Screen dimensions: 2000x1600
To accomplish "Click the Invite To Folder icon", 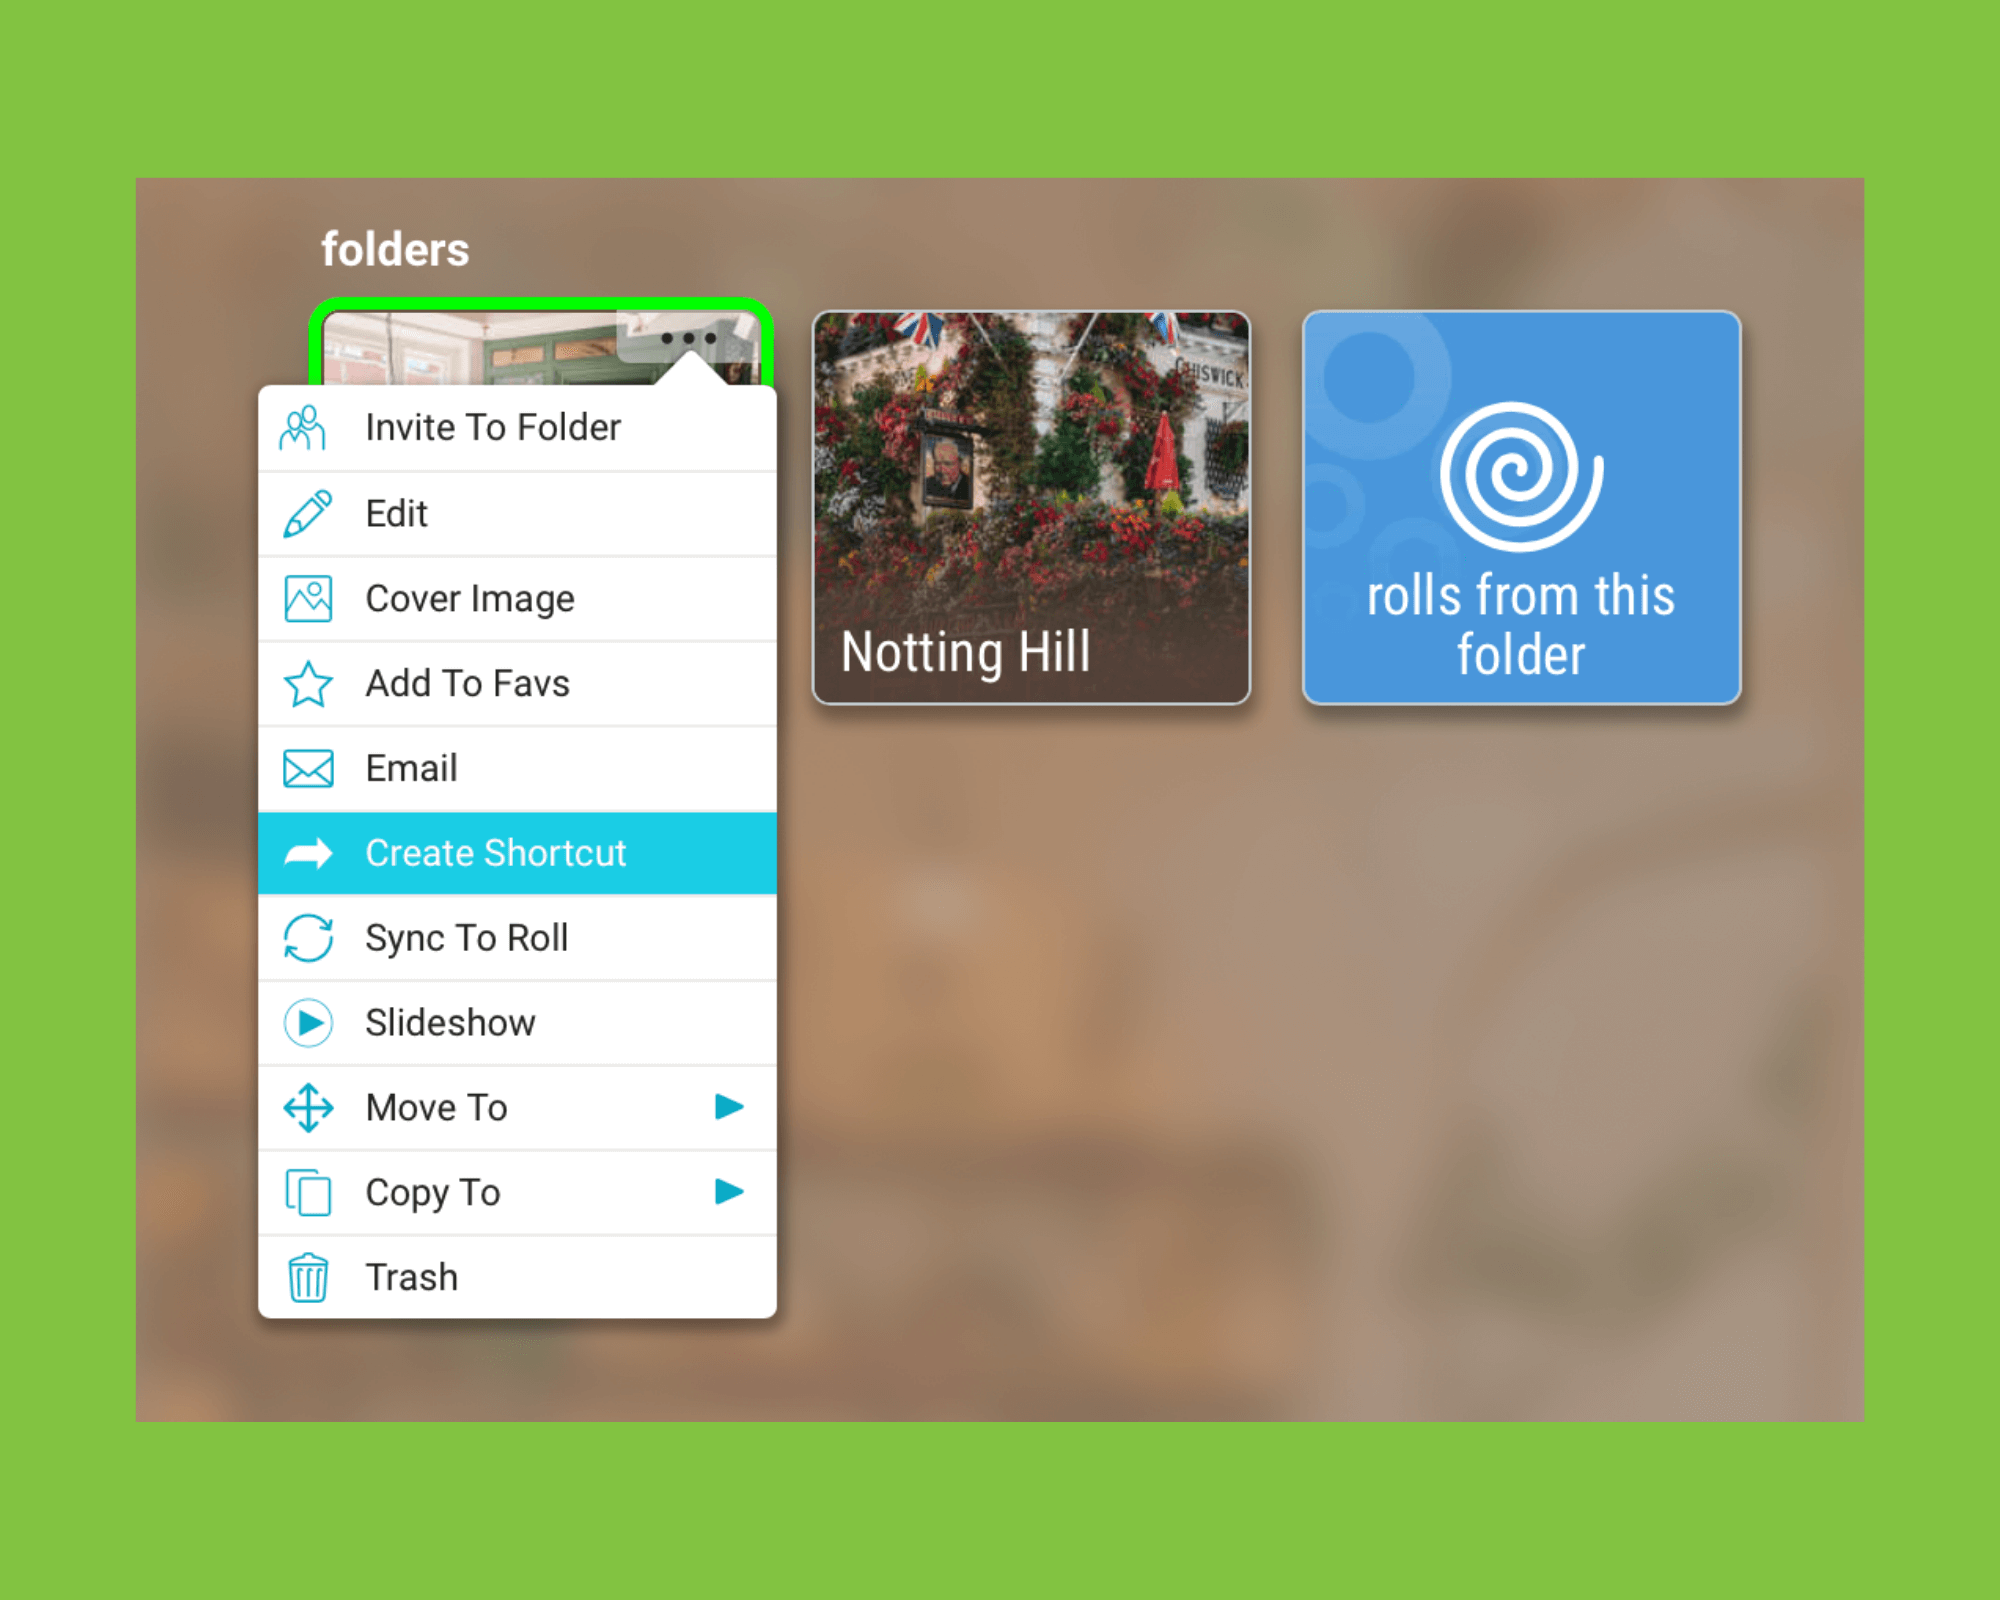I will pyautogui.click(x=310, y=429).
